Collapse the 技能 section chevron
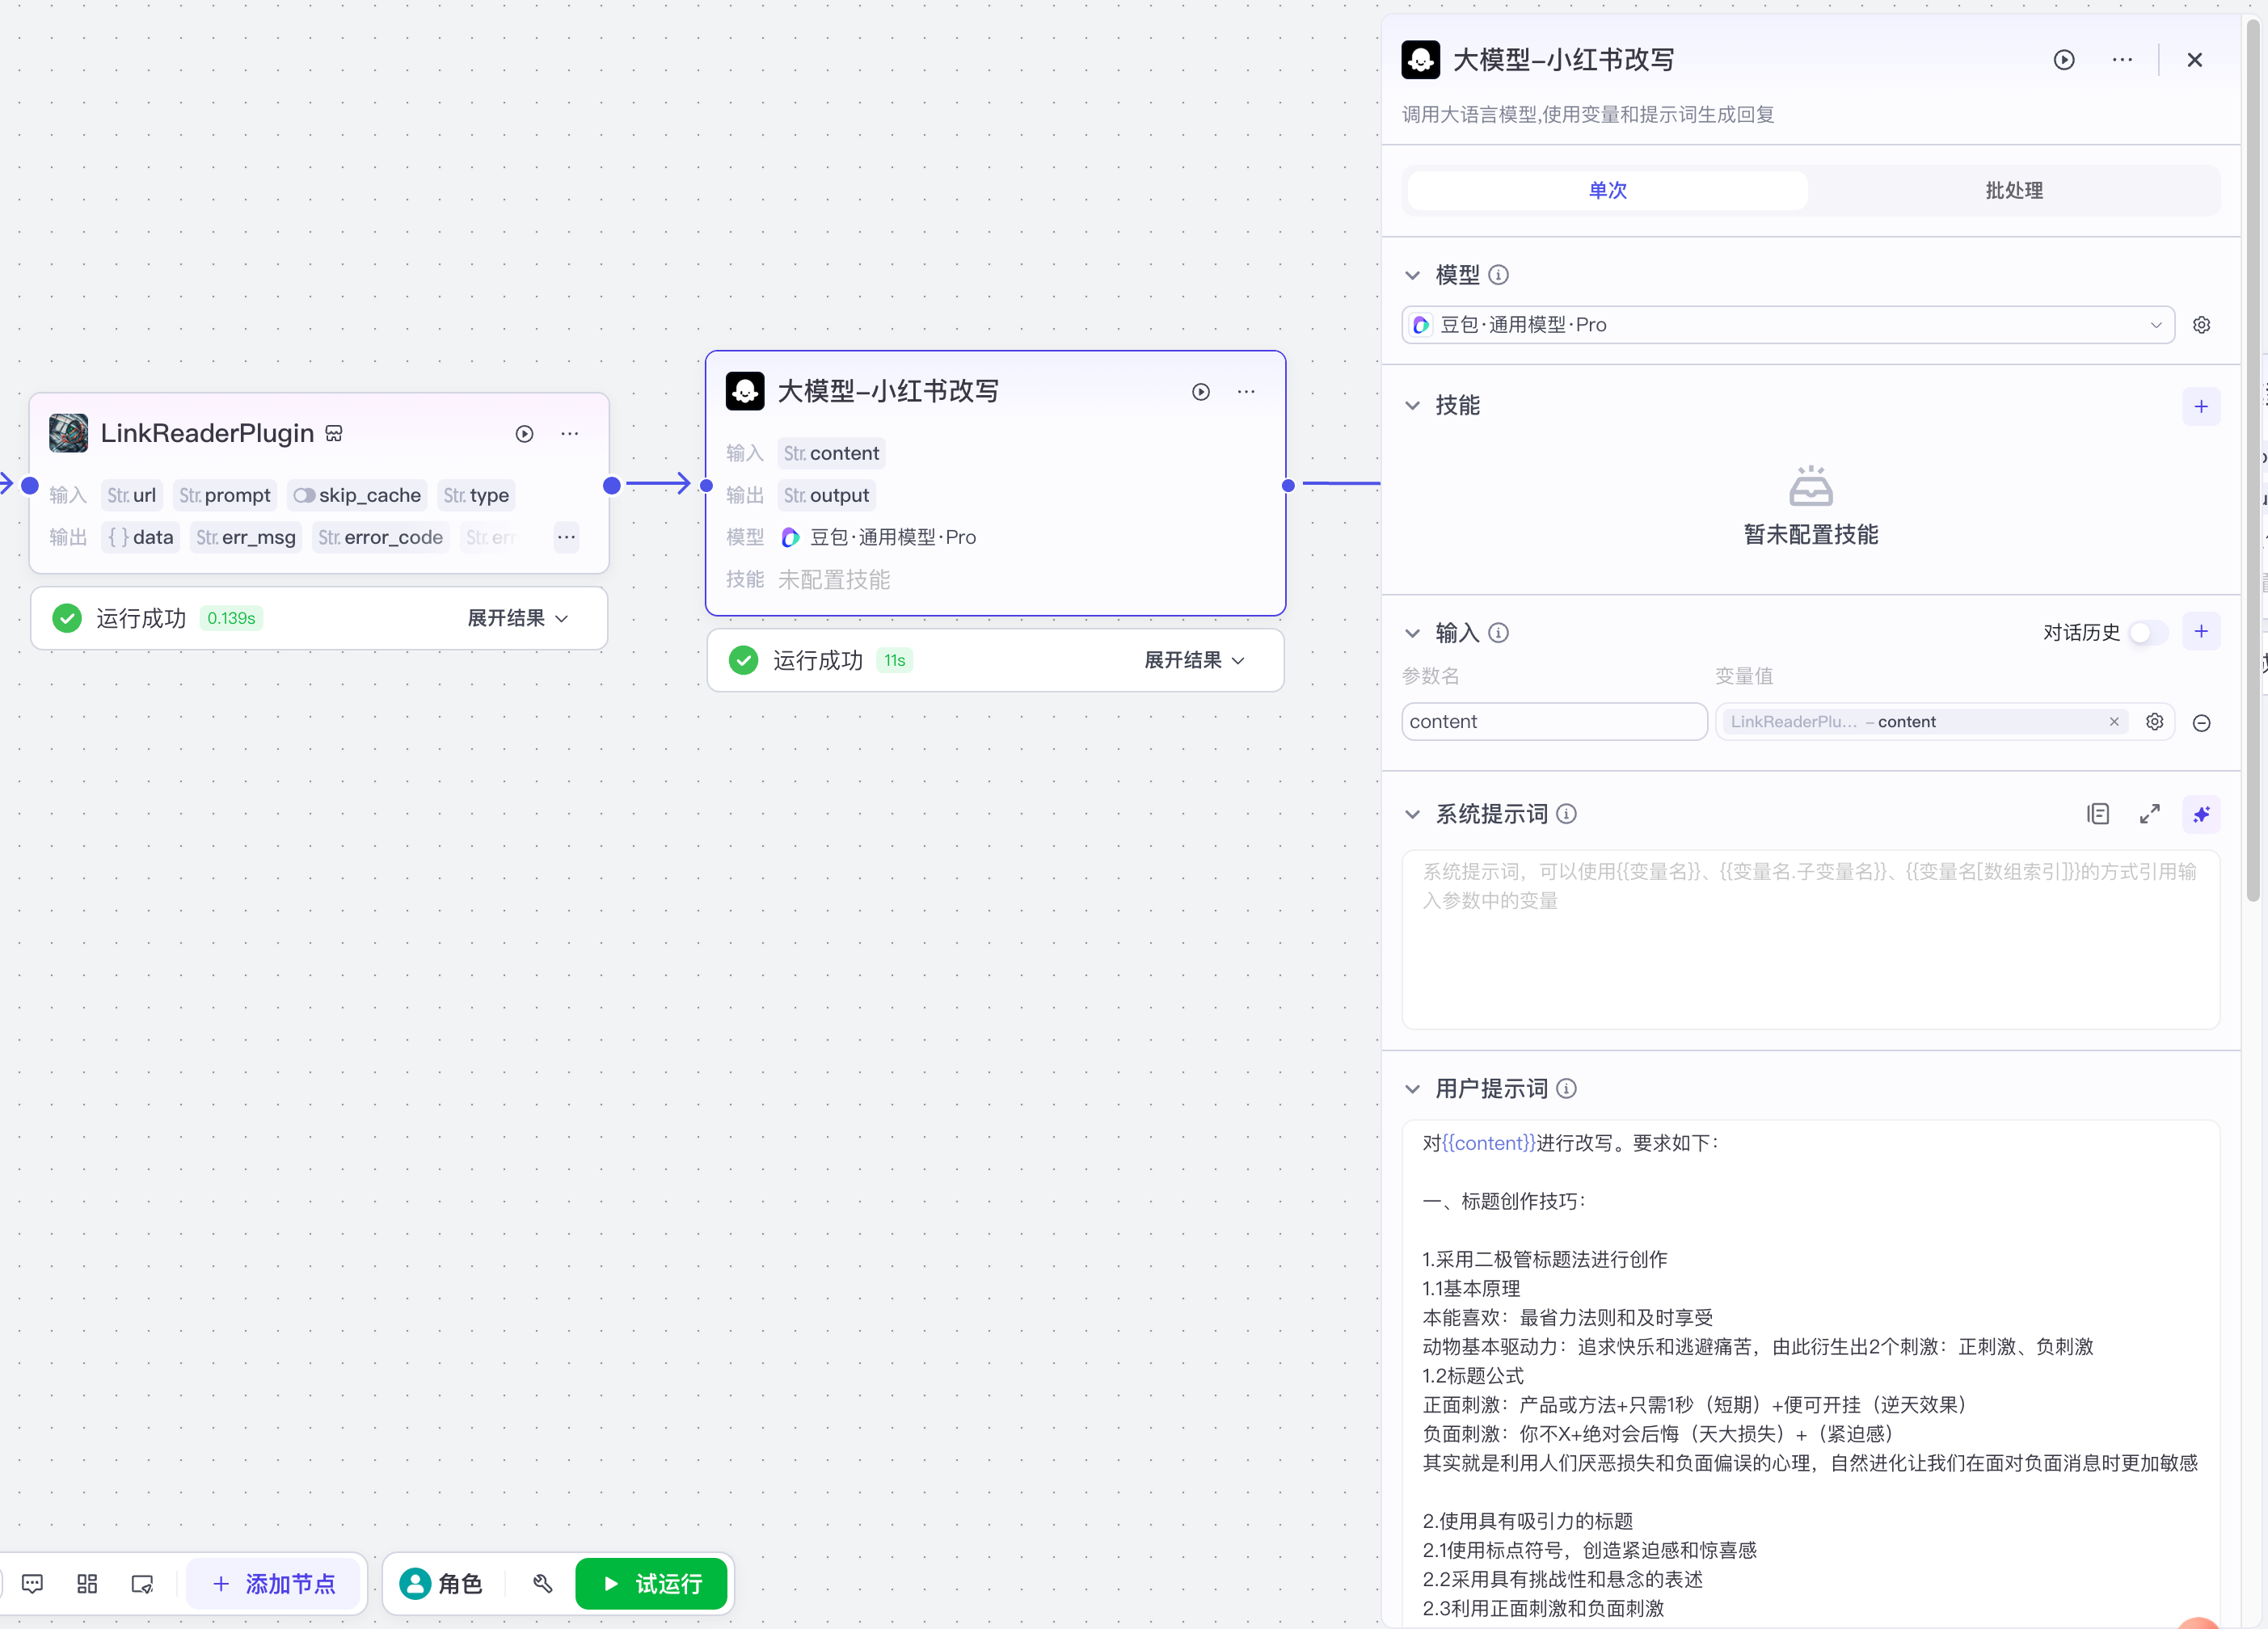Viewport: 2268px width, 1629px height. coord(1412,406)
